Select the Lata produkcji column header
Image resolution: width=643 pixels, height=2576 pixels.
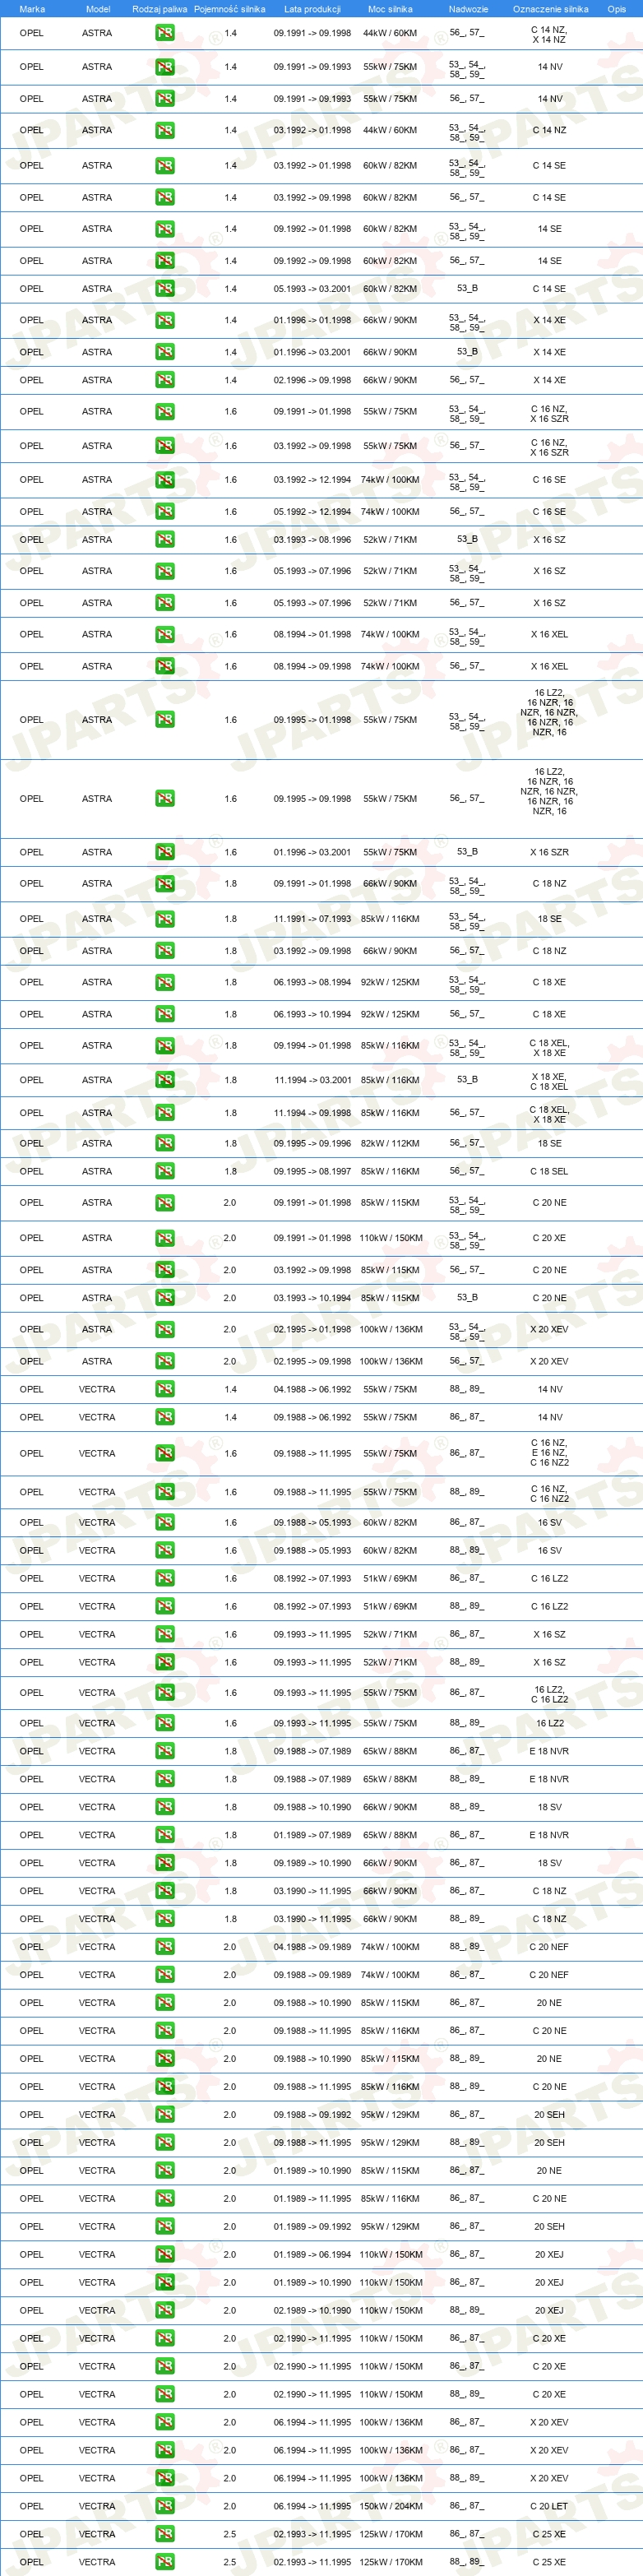click(312, 9)
